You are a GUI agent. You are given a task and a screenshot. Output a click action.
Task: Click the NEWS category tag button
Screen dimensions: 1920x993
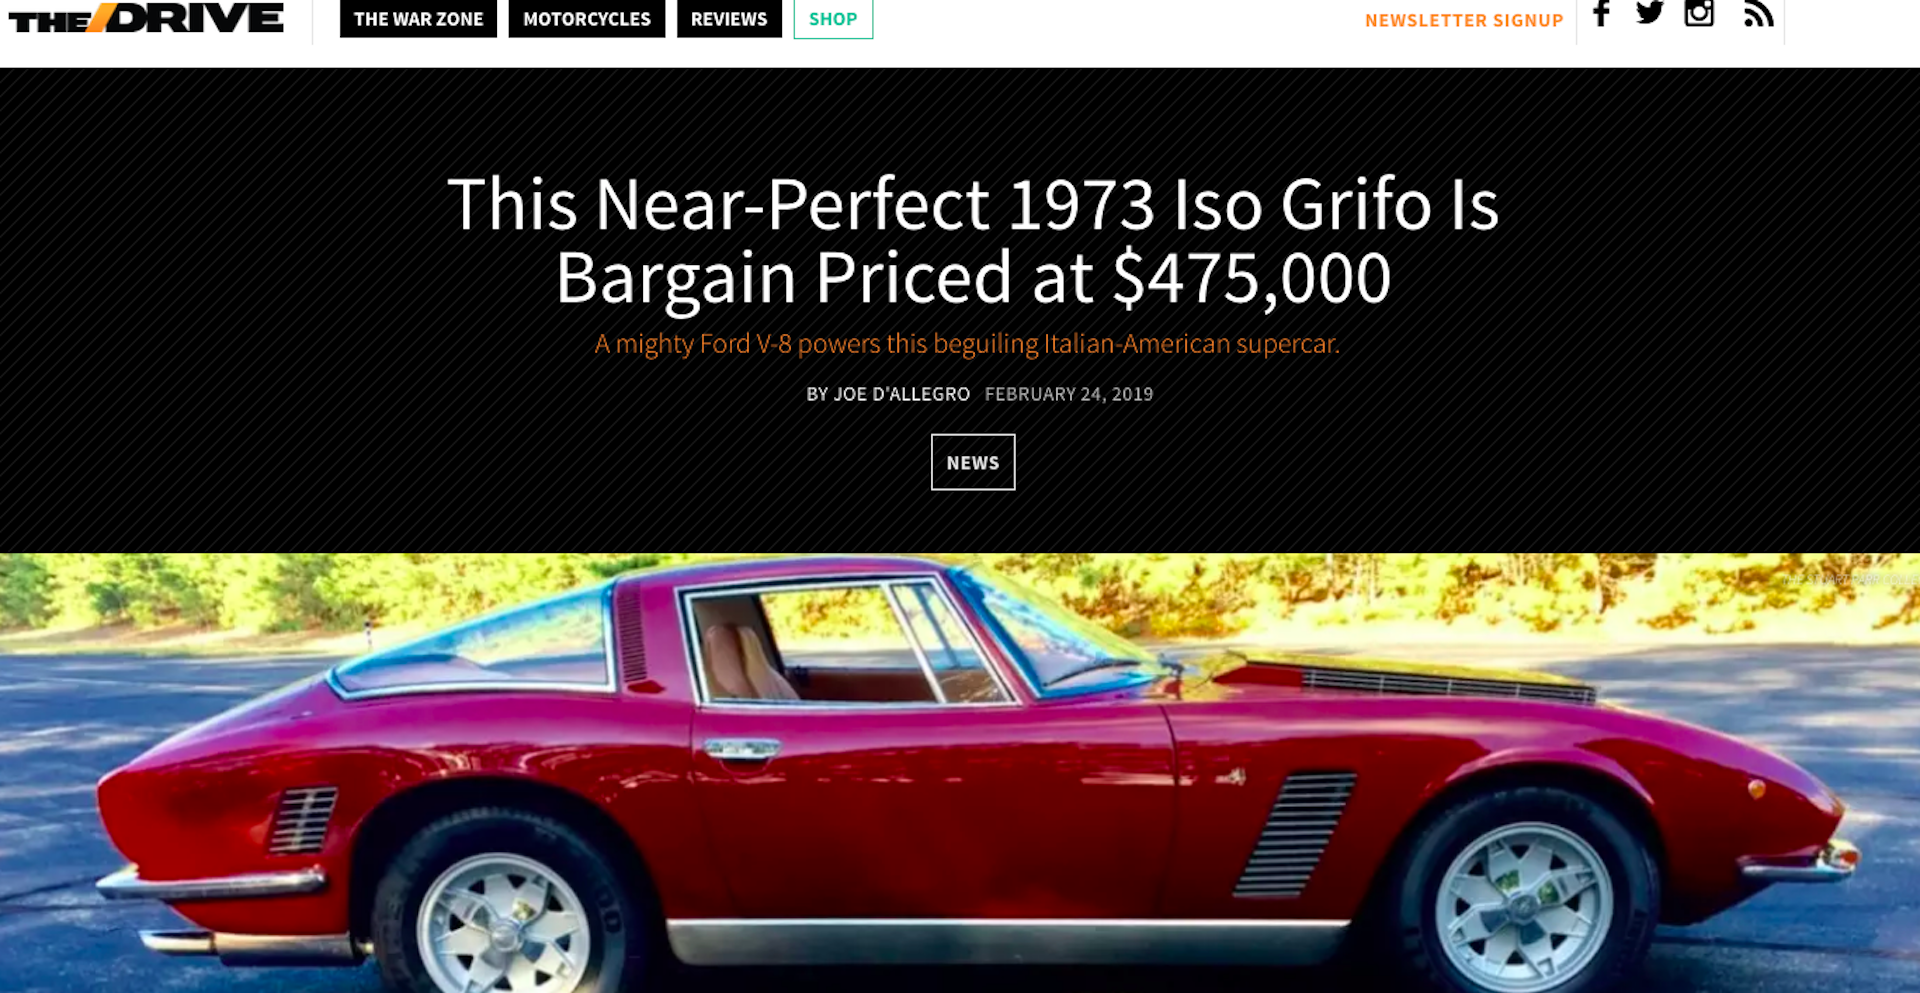[x=973, y=462]
